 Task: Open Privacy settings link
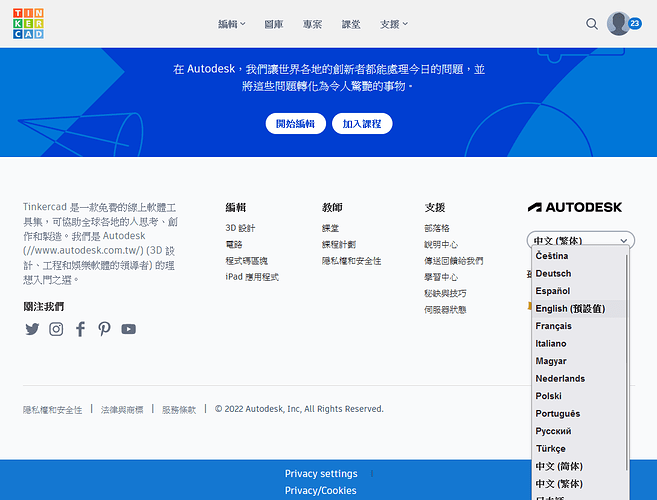[x=321, y=474]
